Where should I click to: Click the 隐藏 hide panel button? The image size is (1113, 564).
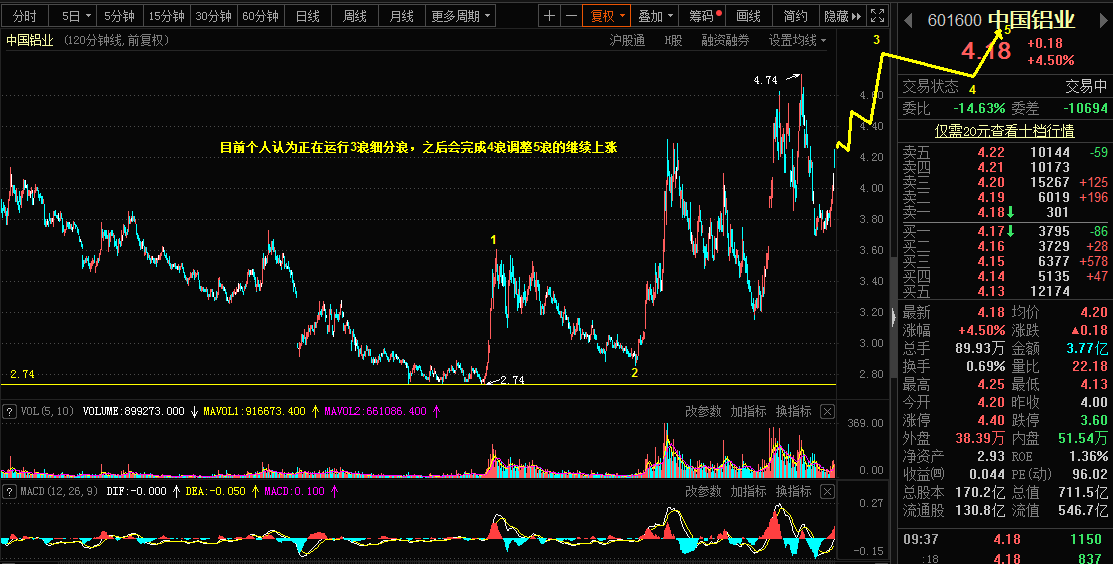(843, 16)
